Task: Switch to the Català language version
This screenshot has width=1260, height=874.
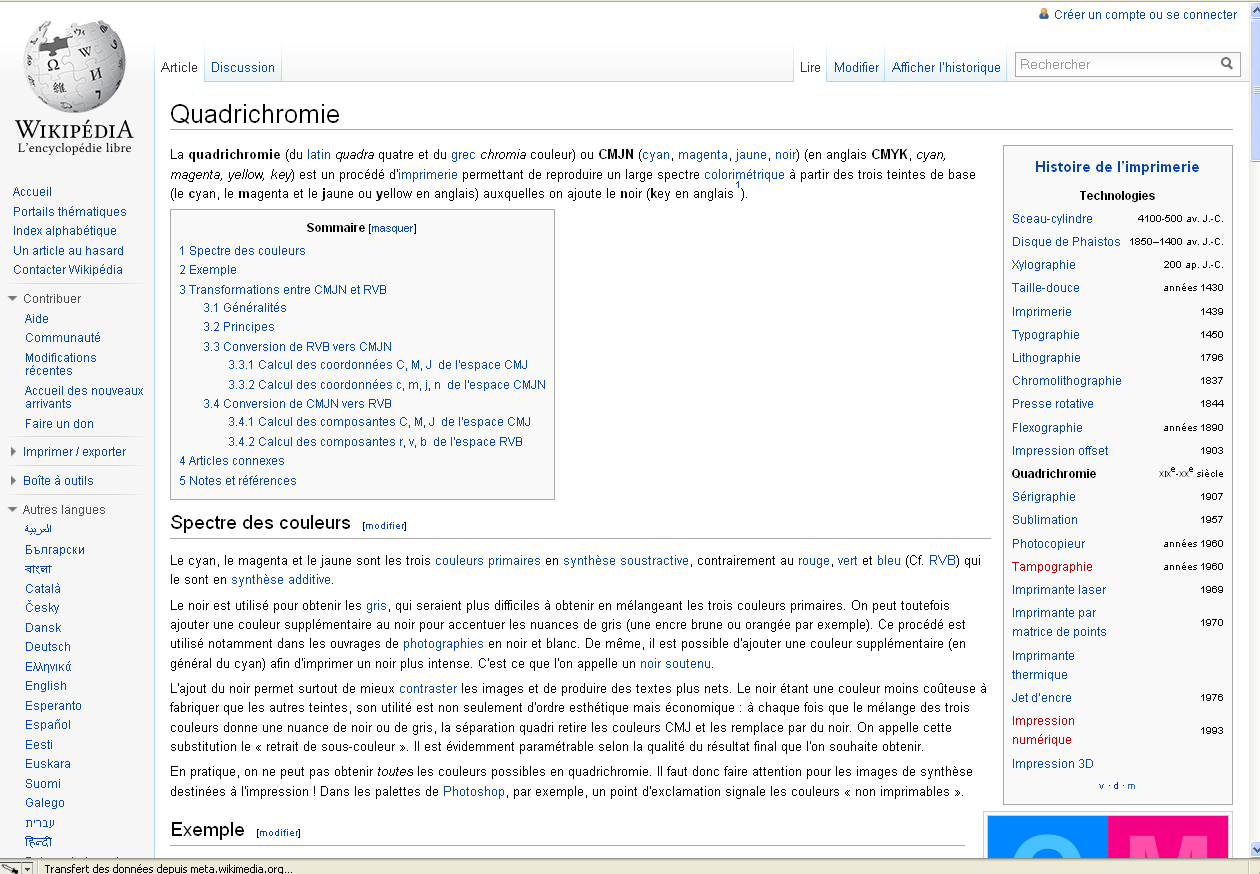Action: tap(43, 589)
